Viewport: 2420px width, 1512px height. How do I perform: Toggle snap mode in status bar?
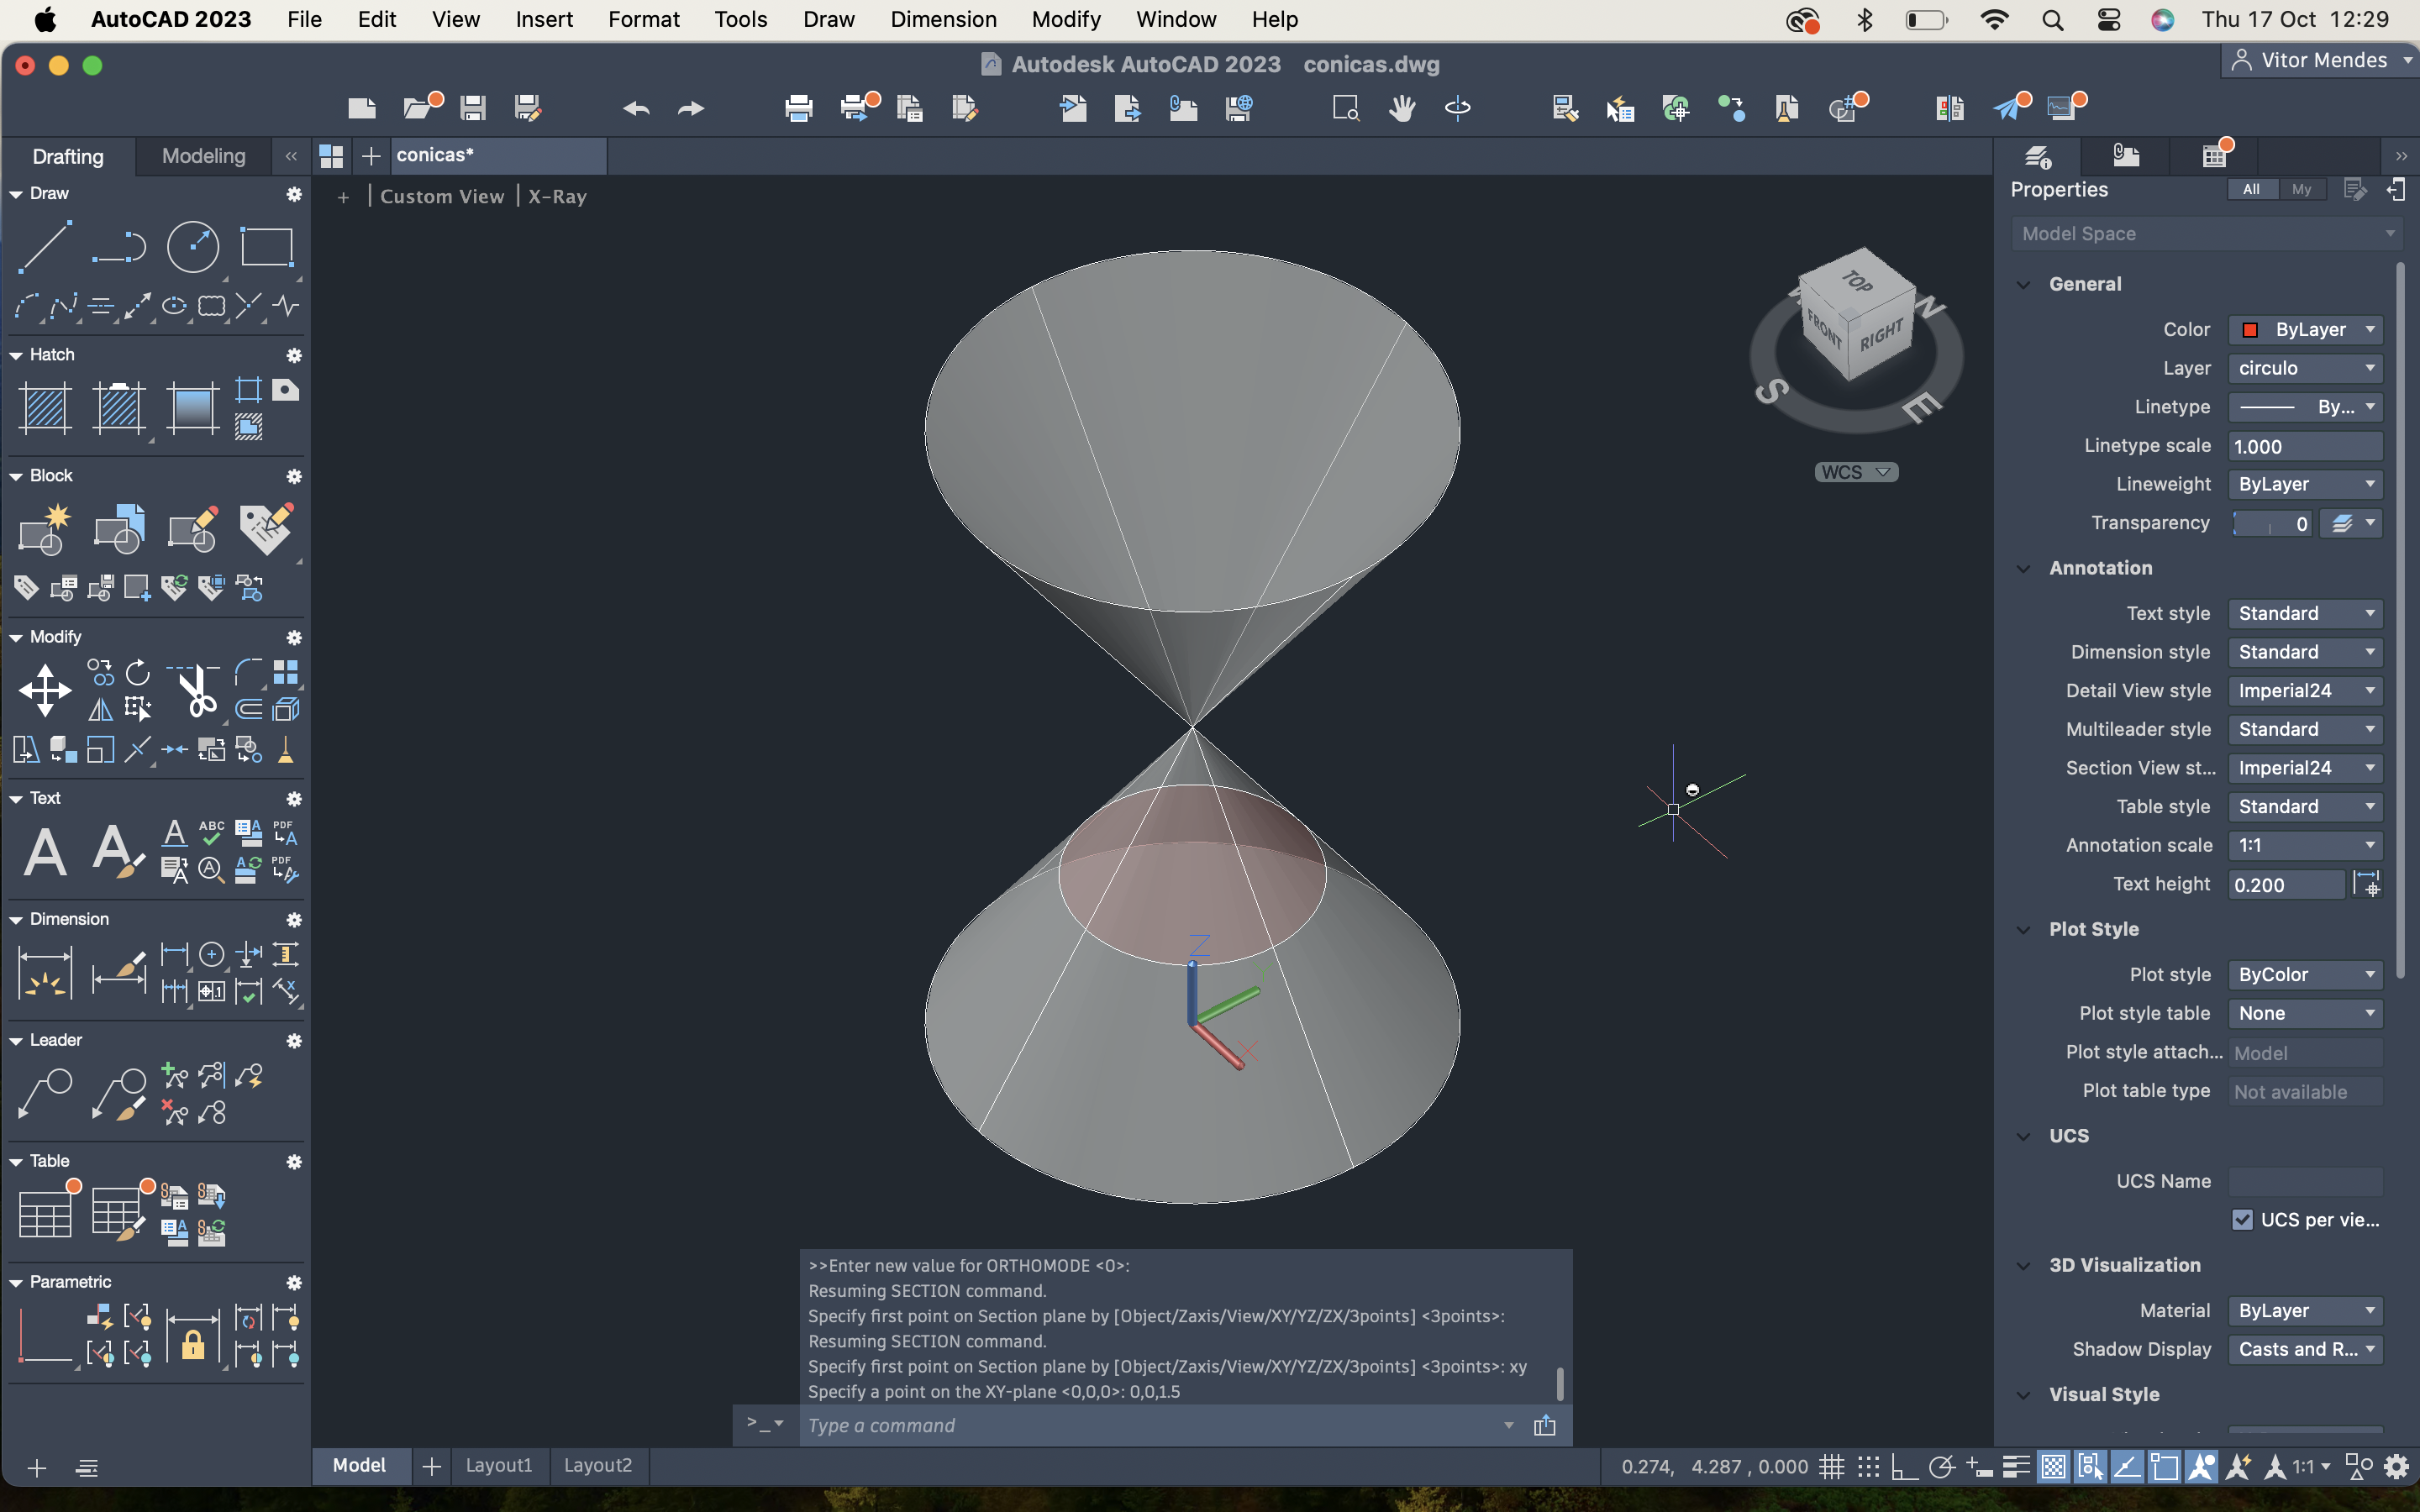click(x=1868, y=1467)
